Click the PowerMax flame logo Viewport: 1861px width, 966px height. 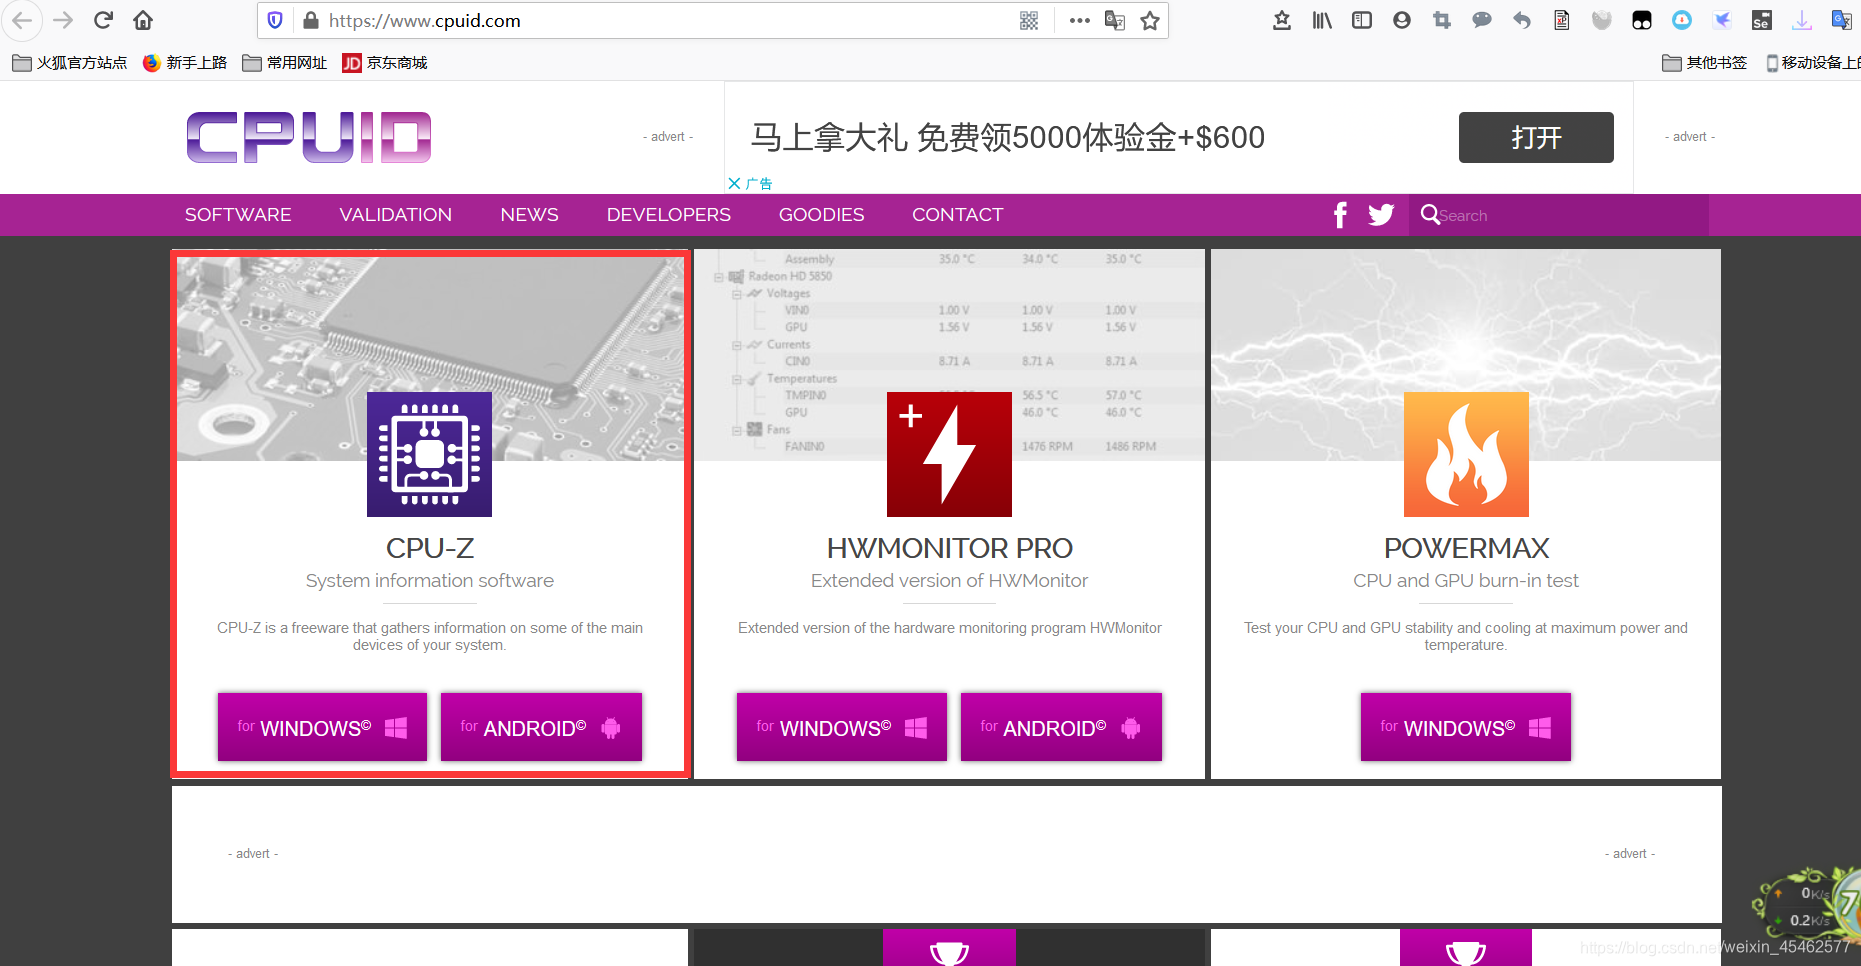1466,454
